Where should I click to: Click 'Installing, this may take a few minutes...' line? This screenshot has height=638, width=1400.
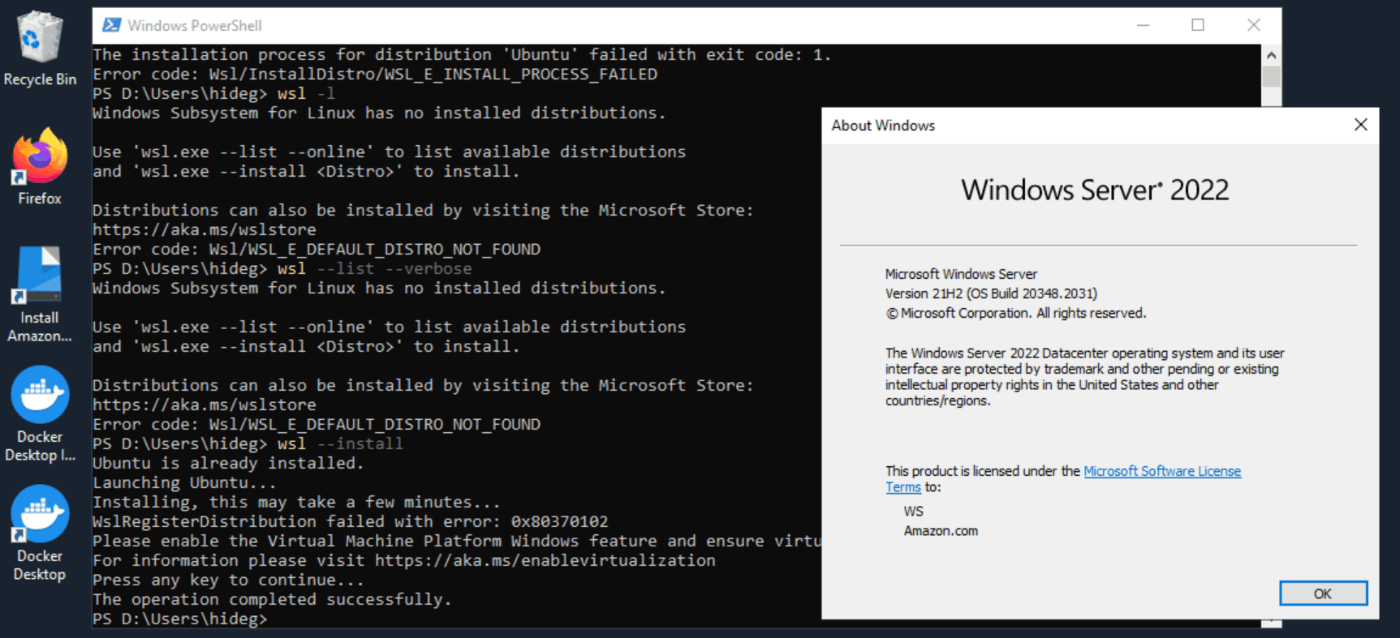296,502
